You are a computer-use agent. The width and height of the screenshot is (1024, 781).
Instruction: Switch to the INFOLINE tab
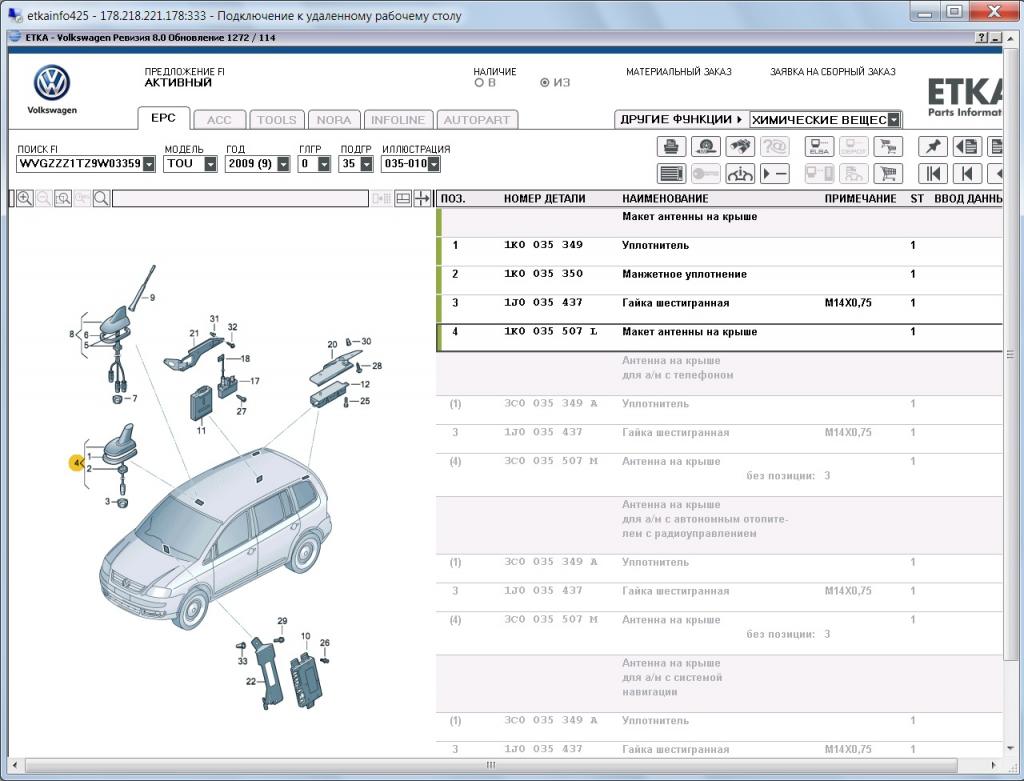[x=398, y=120]
